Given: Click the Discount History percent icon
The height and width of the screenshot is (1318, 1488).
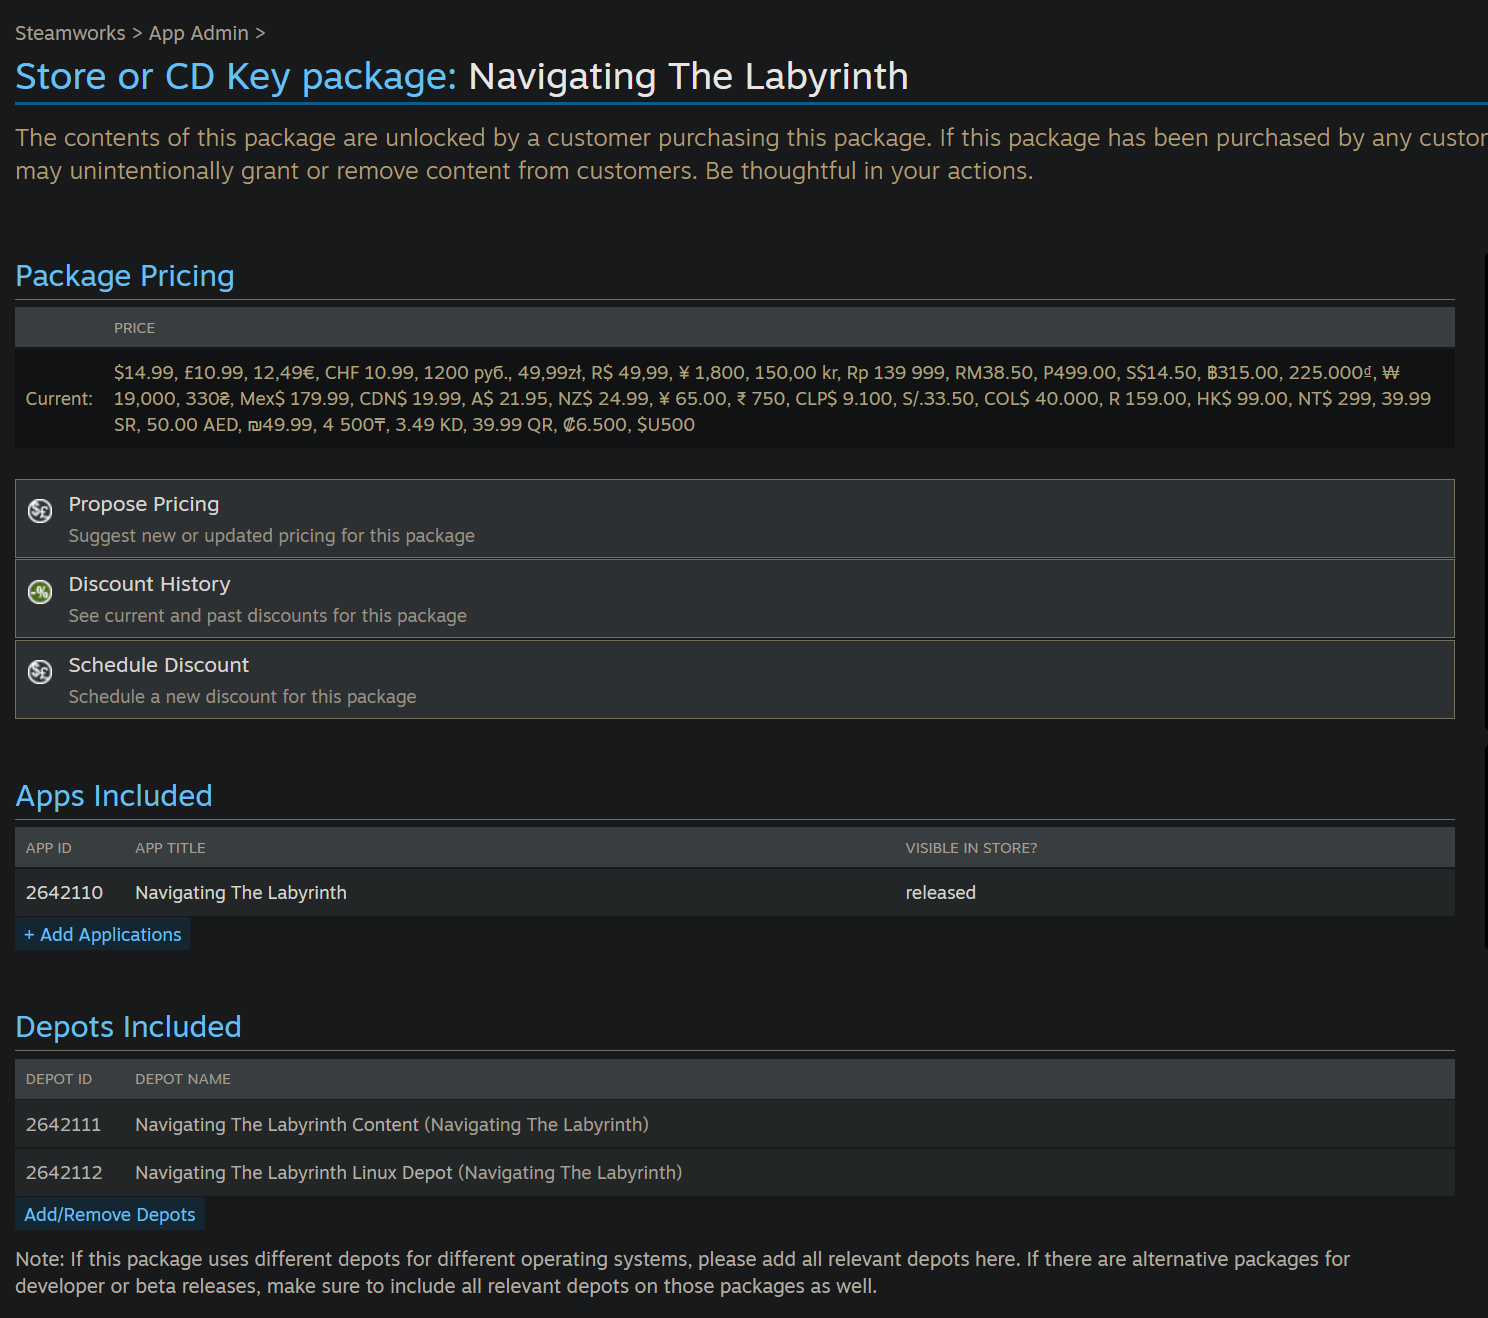Looking at the screenshot, I should point(40,592).
